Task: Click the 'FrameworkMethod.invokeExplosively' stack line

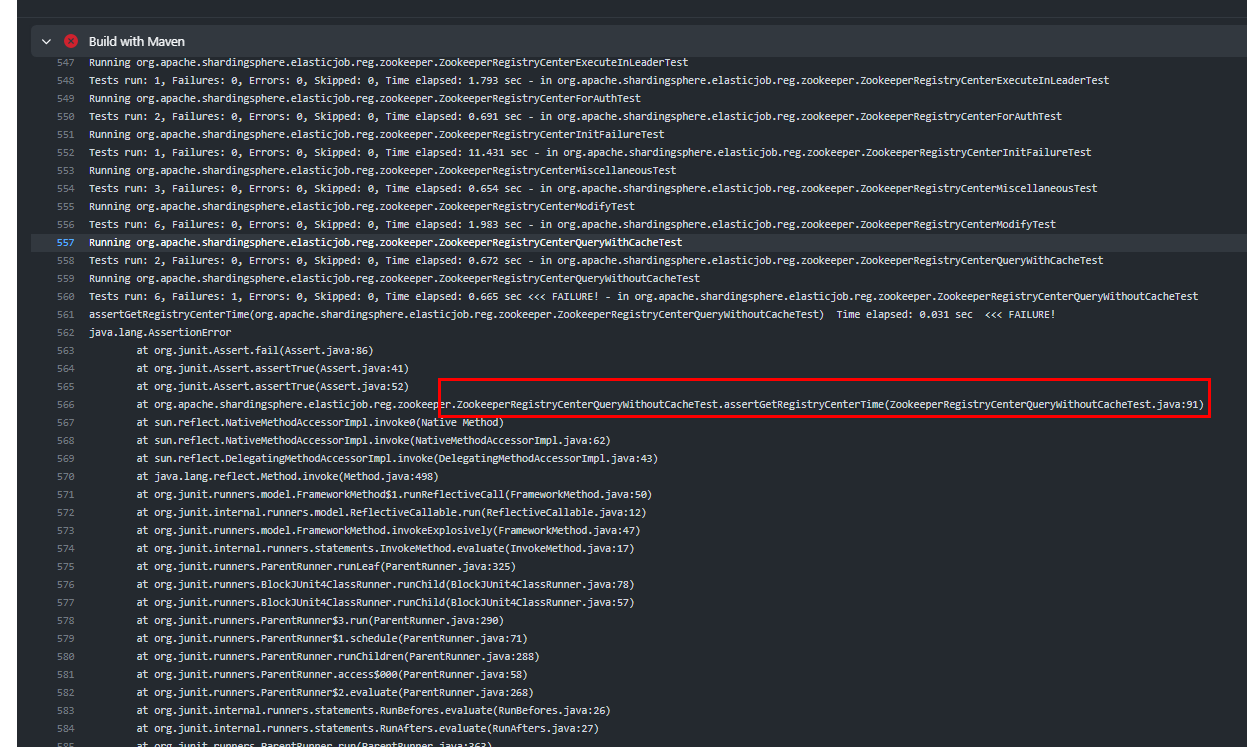Action: (388, 530)
